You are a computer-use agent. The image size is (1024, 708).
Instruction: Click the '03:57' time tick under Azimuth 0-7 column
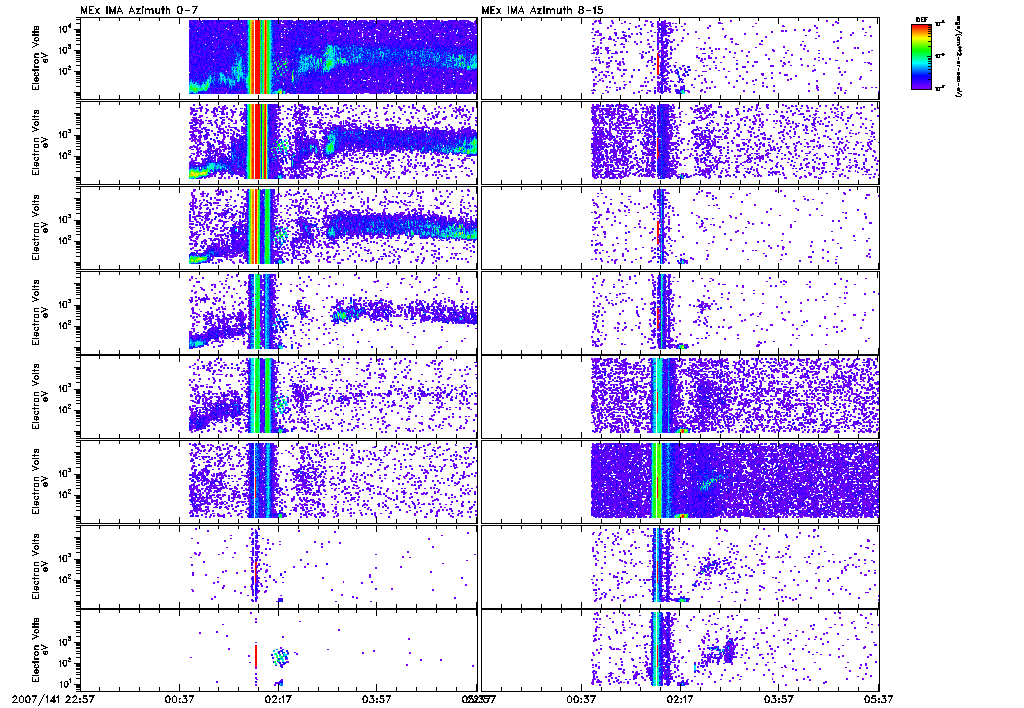(x=377, y=699)
